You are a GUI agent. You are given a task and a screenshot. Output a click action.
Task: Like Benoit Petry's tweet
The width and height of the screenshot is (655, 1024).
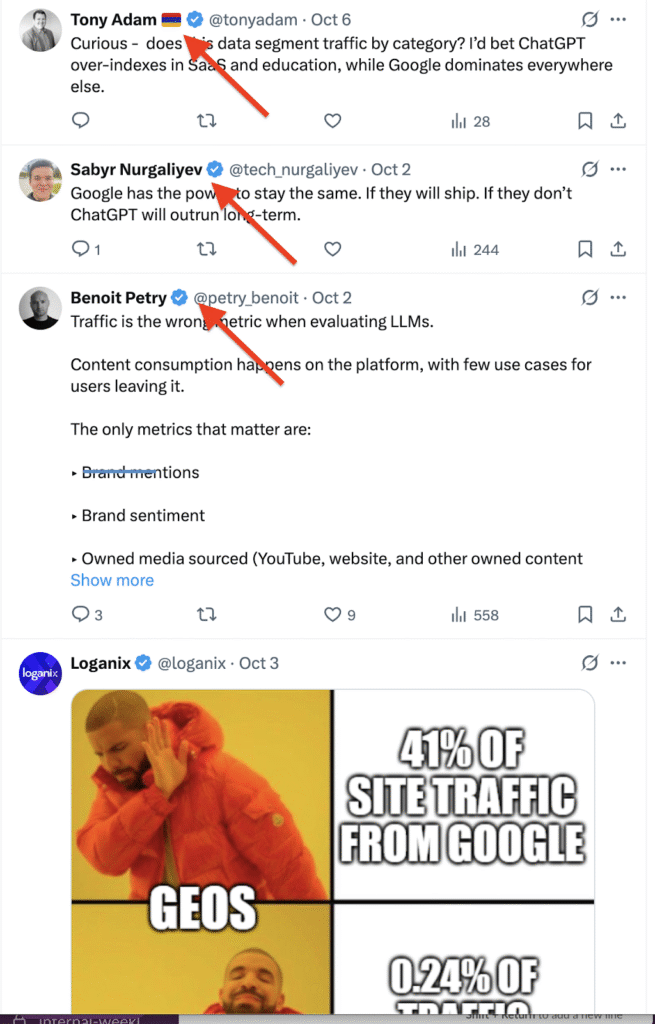[333, 614]
